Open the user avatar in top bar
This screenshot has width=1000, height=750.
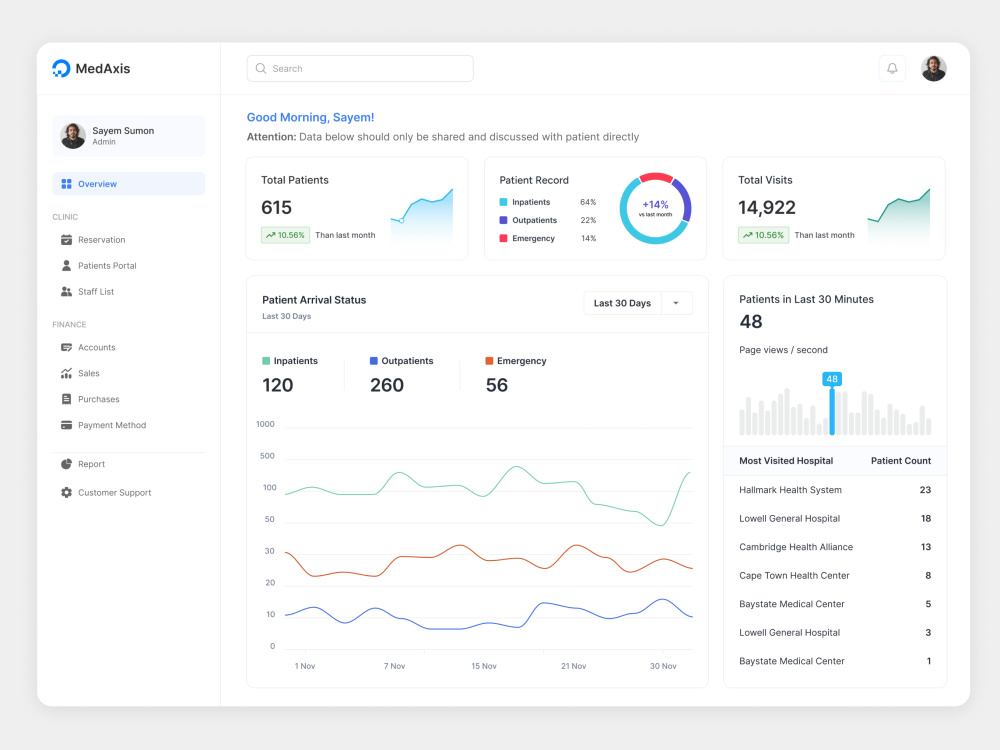tap(933, 68)
